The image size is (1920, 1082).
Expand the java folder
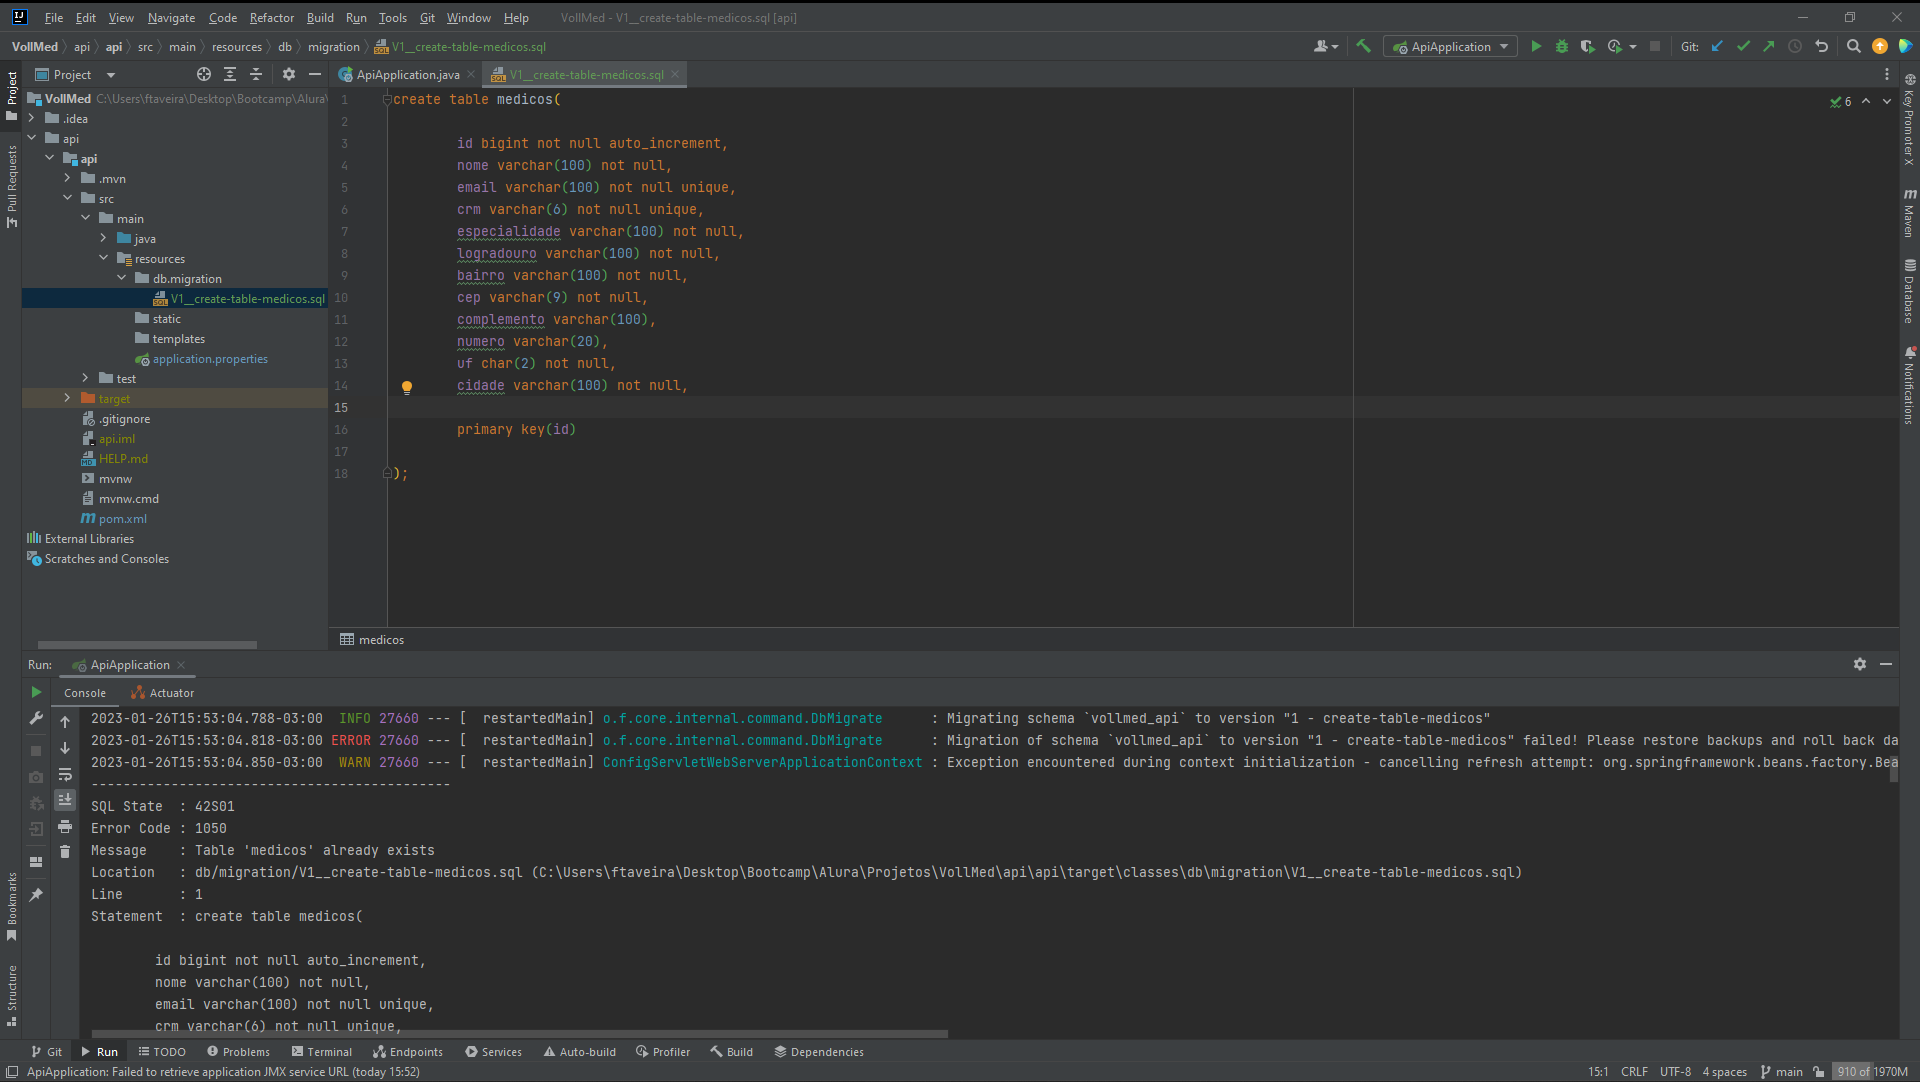coord(104,238)
